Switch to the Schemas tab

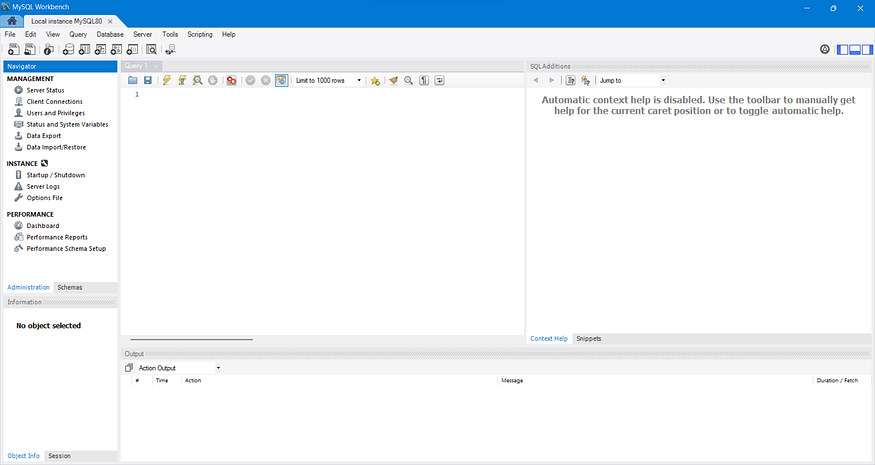pos(70,287)
